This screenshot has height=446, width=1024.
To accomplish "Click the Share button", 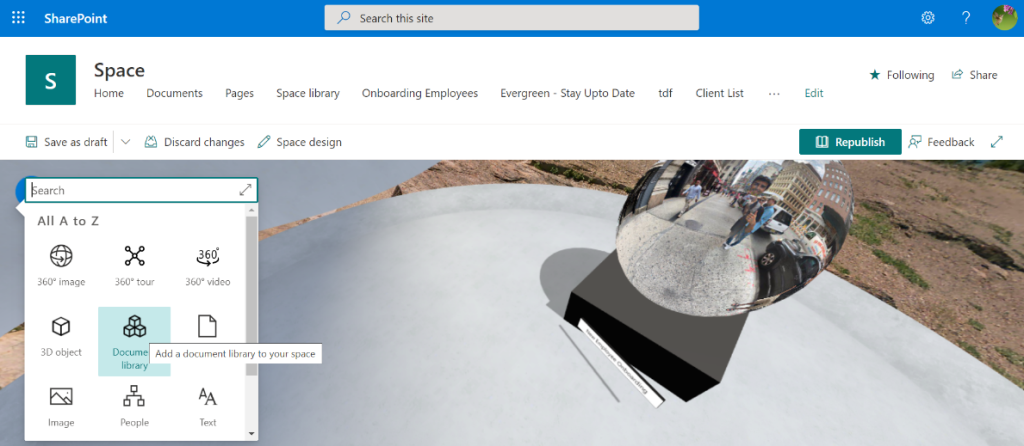I will tap(974, 75).
